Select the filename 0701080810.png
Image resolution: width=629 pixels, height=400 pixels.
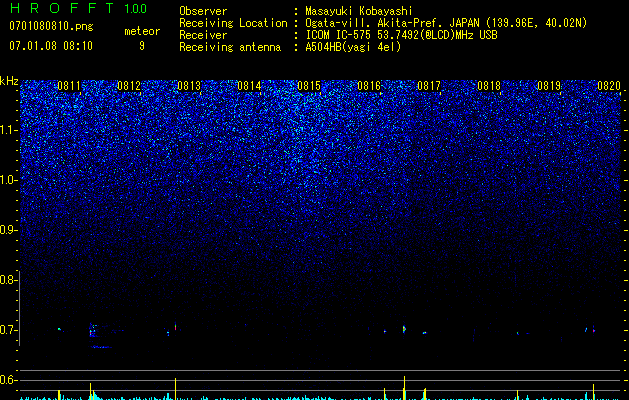pos(51,26)
